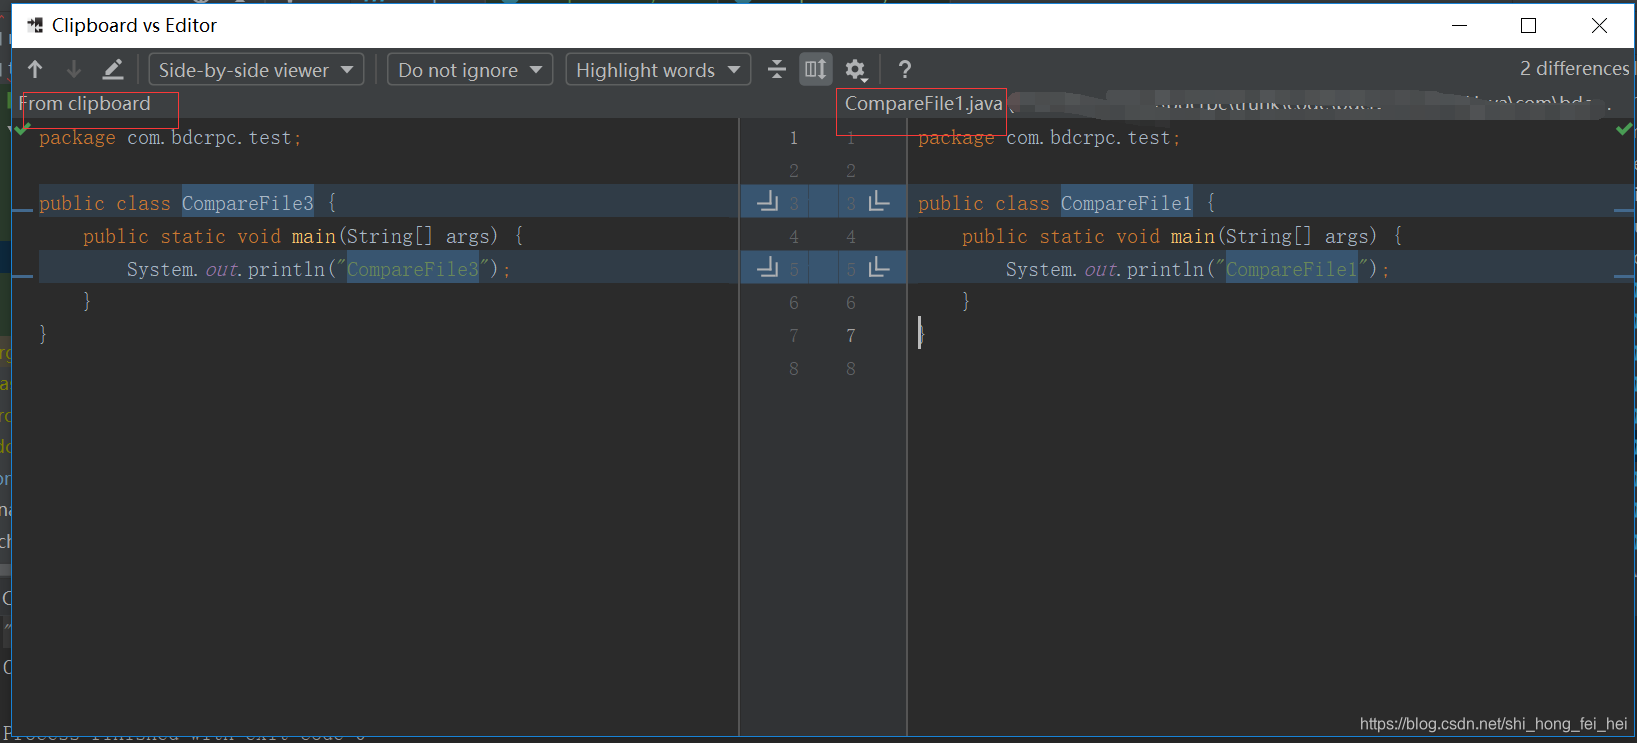Click package line in left pane
The width and height of the screenshot is (1637, 743).
point(170,138)
